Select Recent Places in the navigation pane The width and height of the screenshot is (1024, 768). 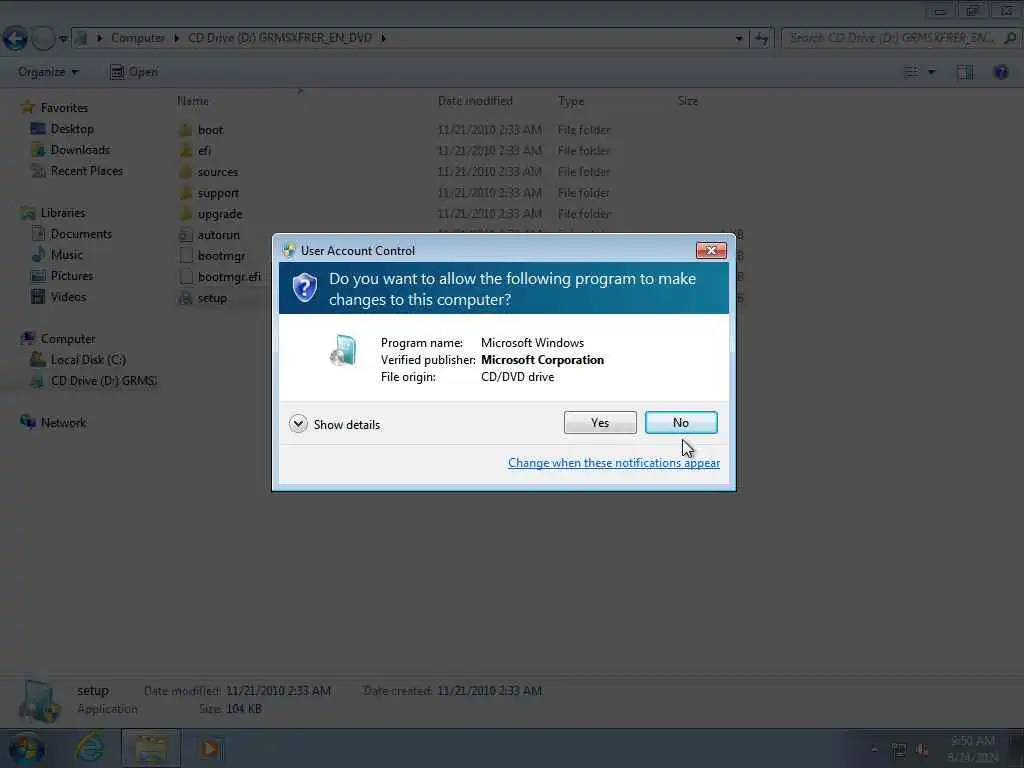tap(86, 170)
